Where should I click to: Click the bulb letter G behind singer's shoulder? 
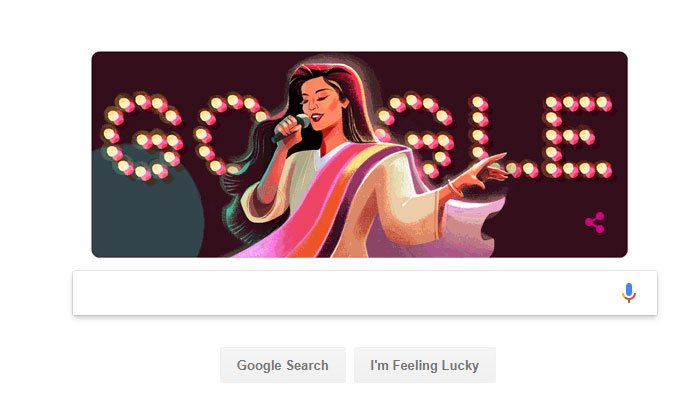415,136
